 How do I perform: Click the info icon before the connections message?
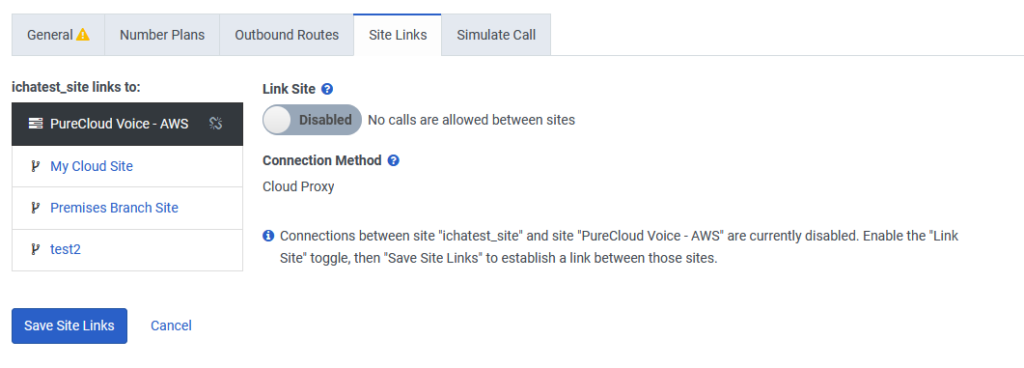(268, 236)
